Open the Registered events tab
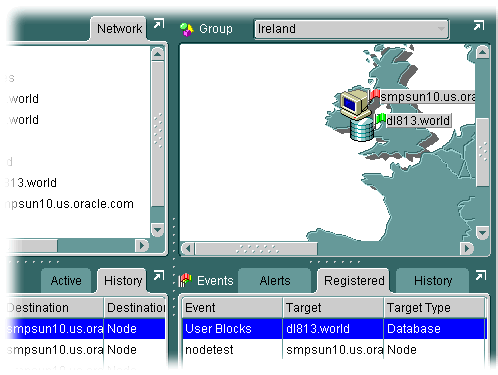 (354, 281)
